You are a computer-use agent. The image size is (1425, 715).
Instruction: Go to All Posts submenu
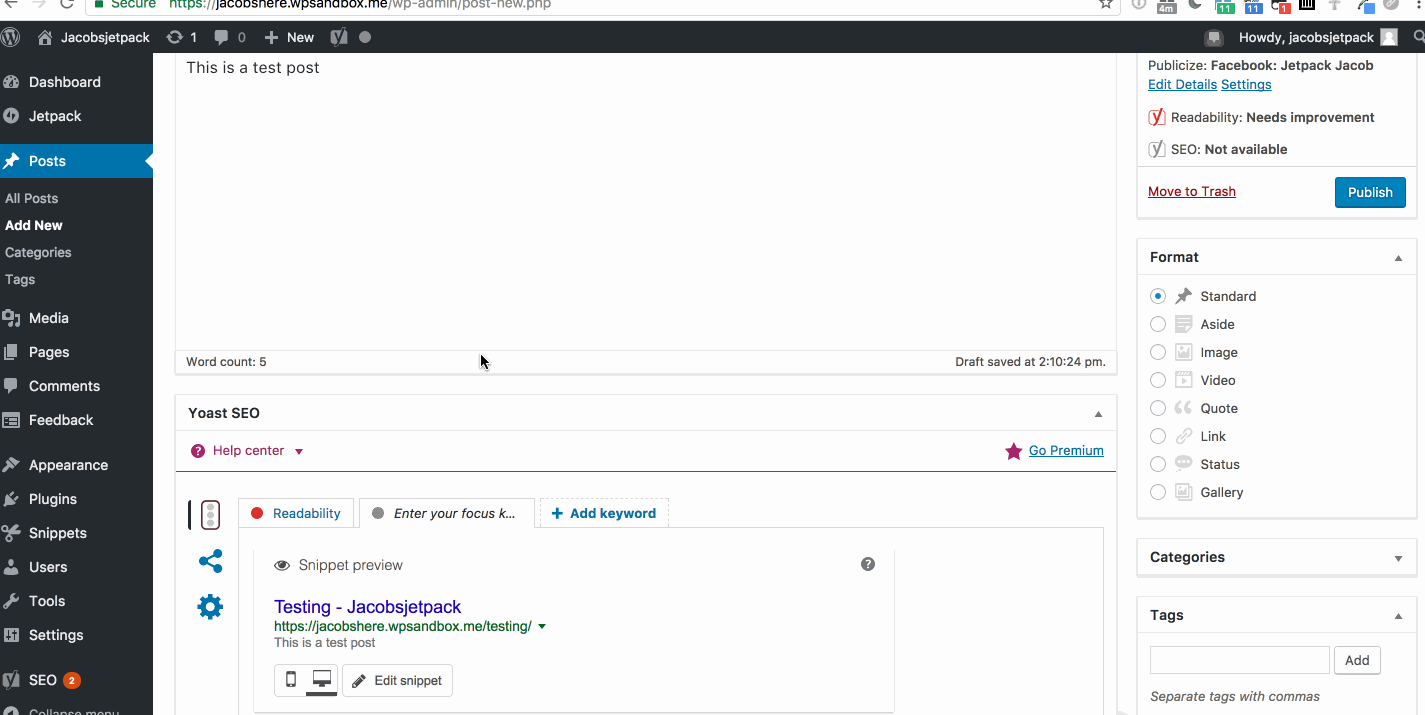pos(32,198)
